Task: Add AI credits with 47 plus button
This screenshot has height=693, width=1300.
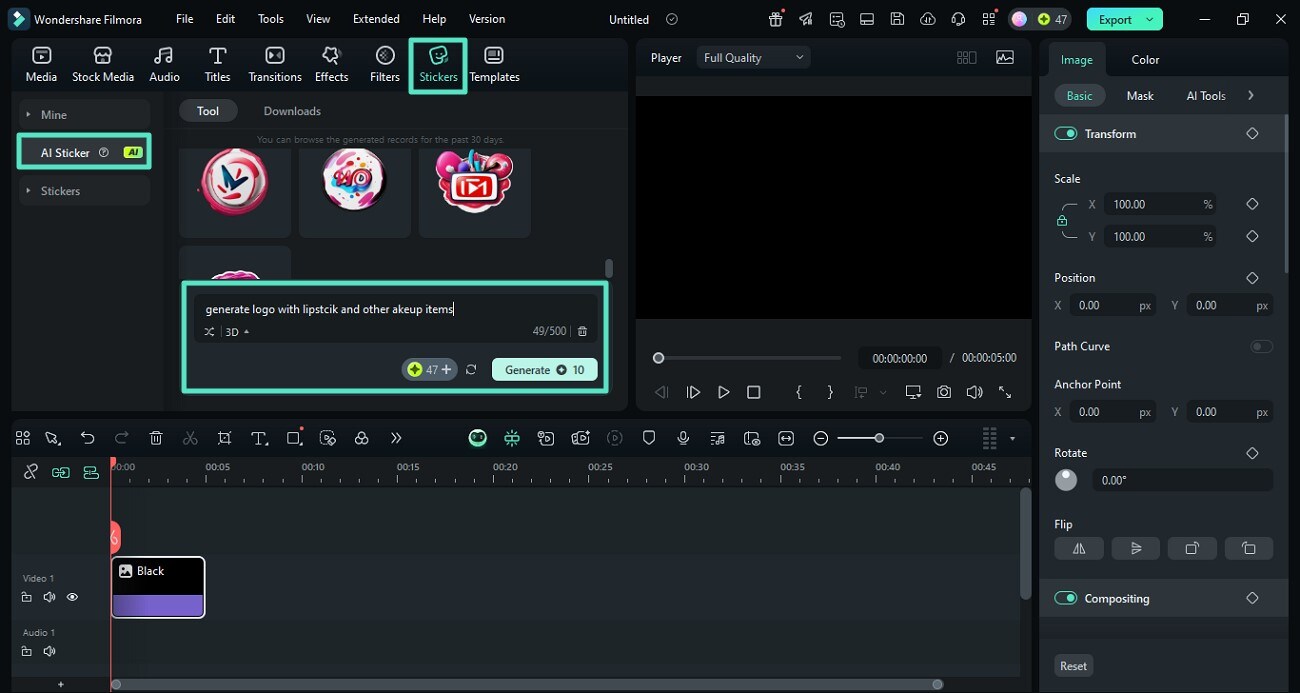Action: tap(429, 370)
